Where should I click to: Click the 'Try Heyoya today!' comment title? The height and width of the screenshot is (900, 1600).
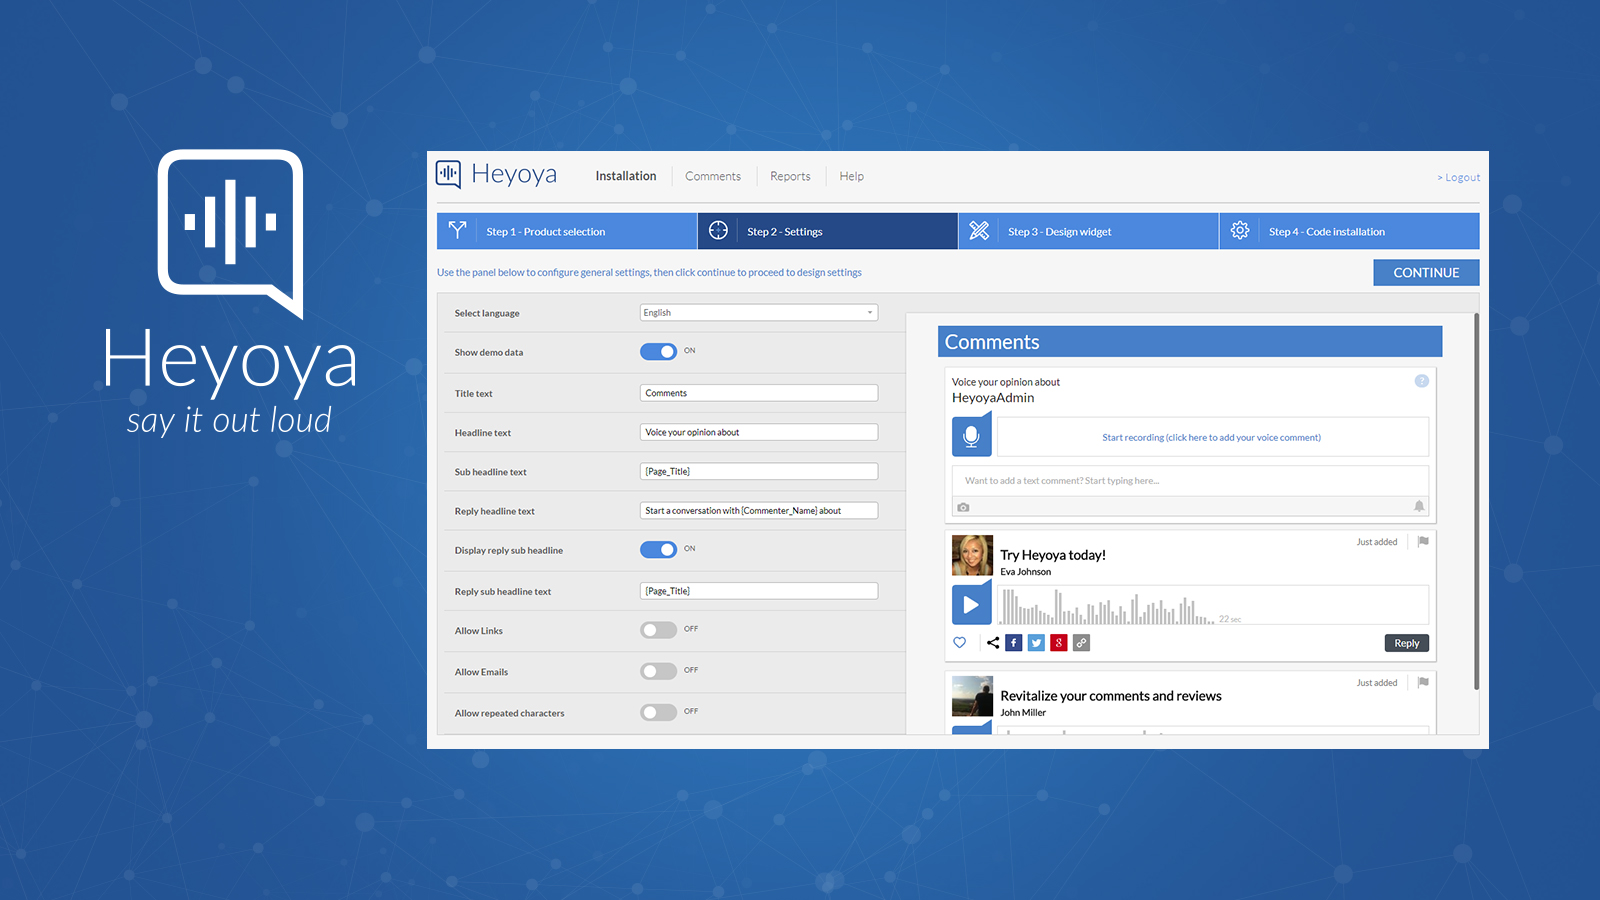[1053, 555]
